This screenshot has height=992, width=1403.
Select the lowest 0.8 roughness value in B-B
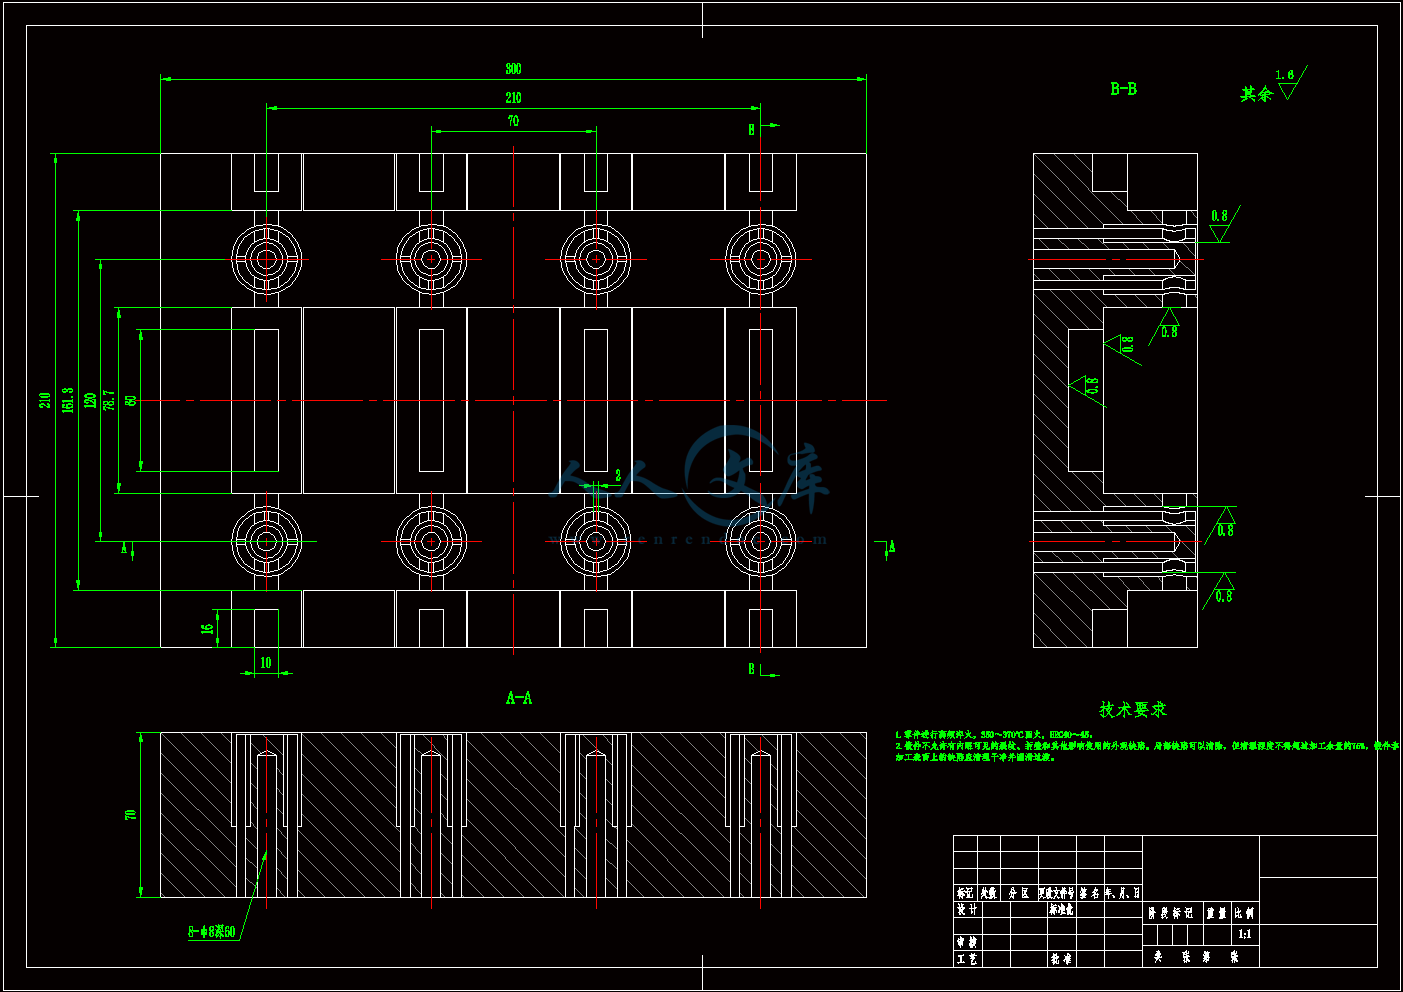(x=1224, y=596)
